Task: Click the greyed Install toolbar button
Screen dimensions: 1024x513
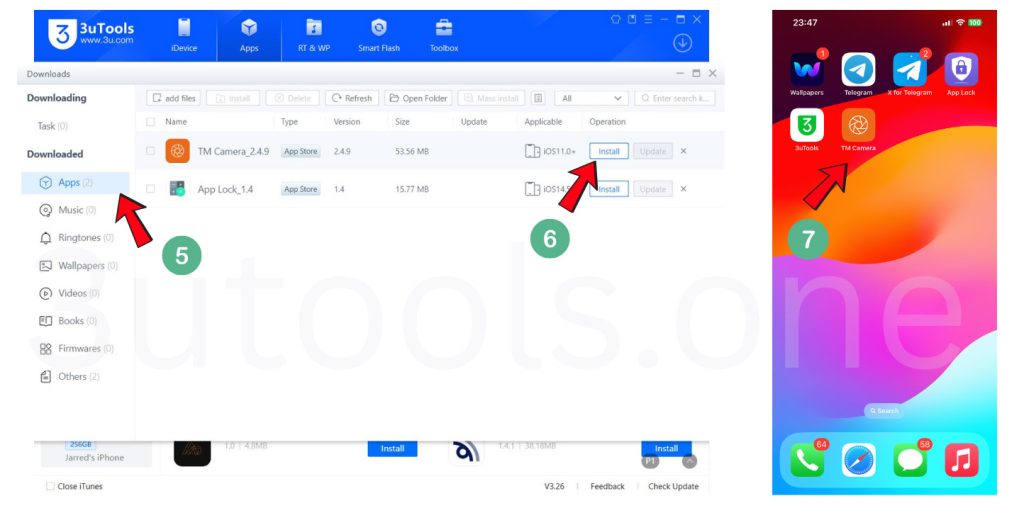Action: tap(233, 98)
